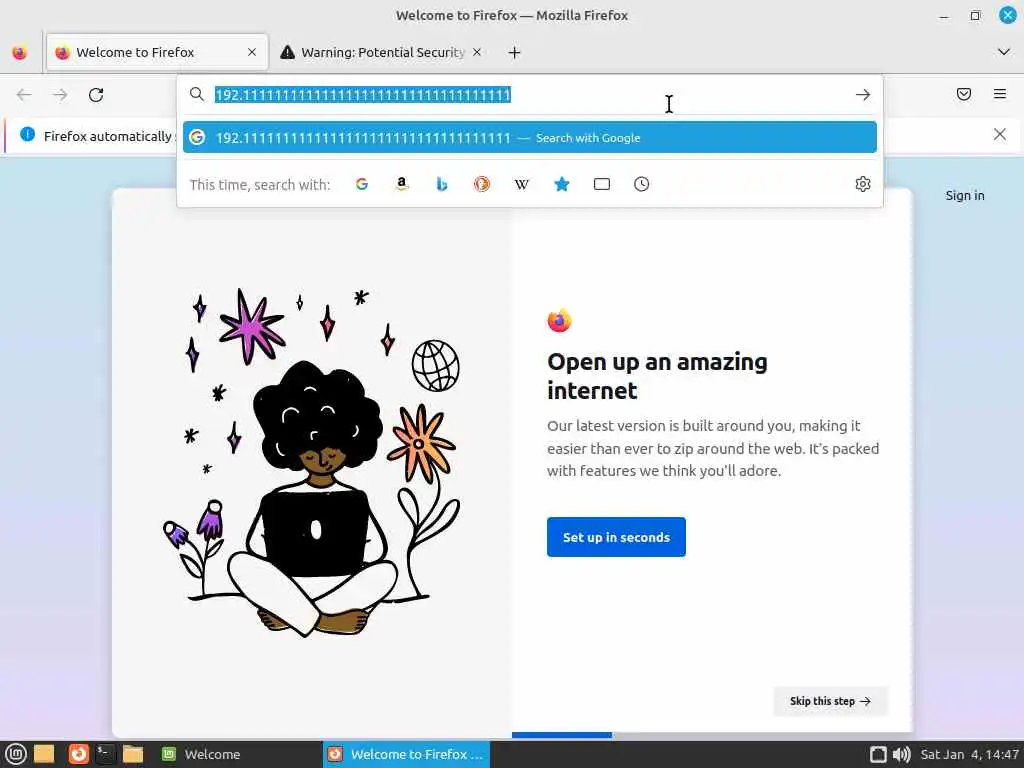1024x768 pixels.
Task: Open the file manager folder in taskbar
Action: (x=133, y=754)
